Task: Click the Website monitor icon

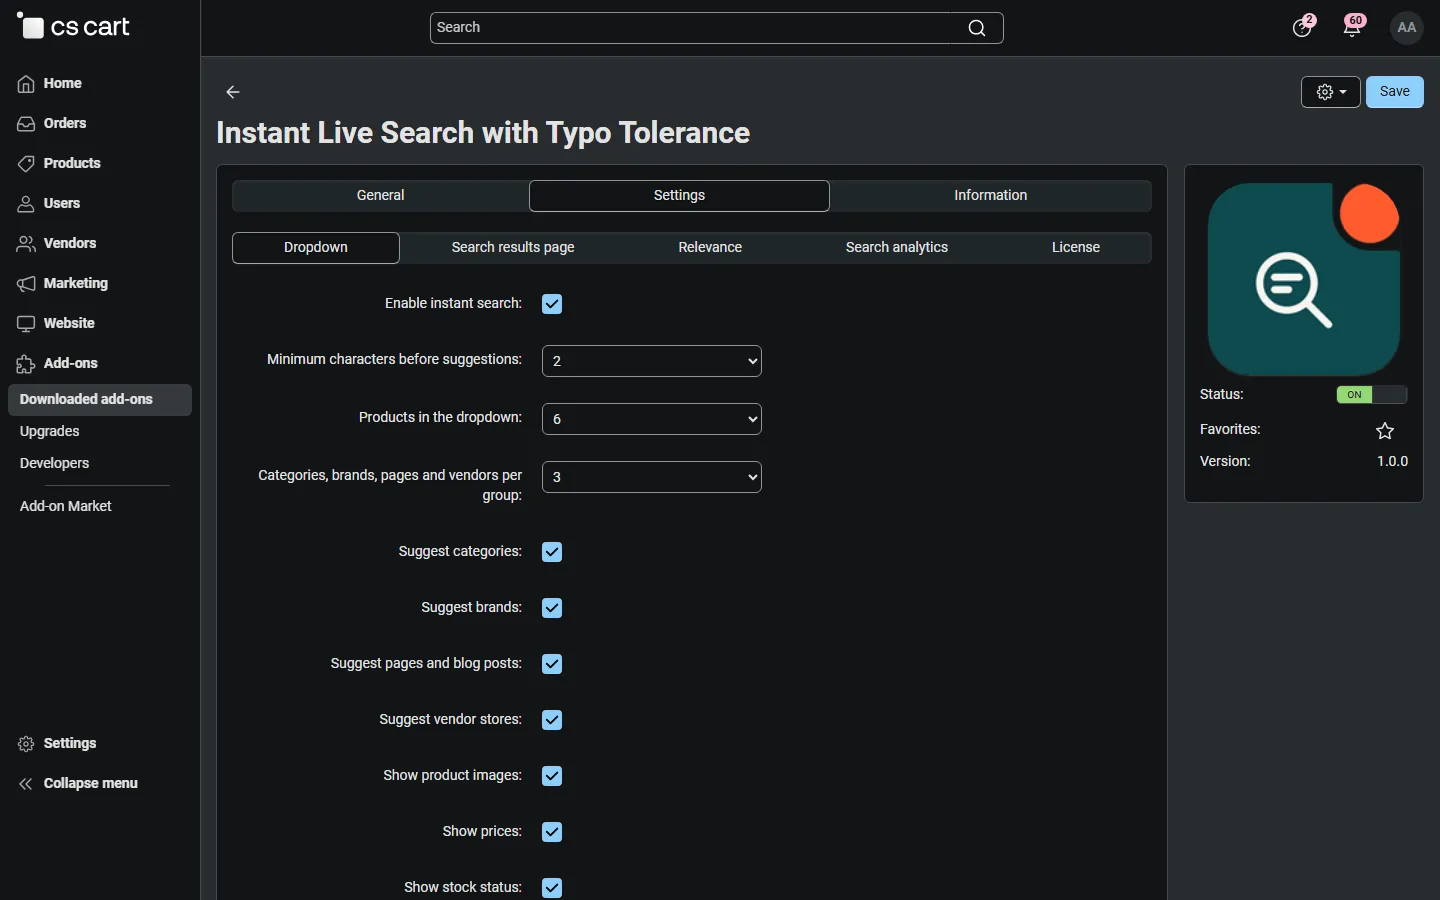Action: pyautogui.click(x=26, y=324)
